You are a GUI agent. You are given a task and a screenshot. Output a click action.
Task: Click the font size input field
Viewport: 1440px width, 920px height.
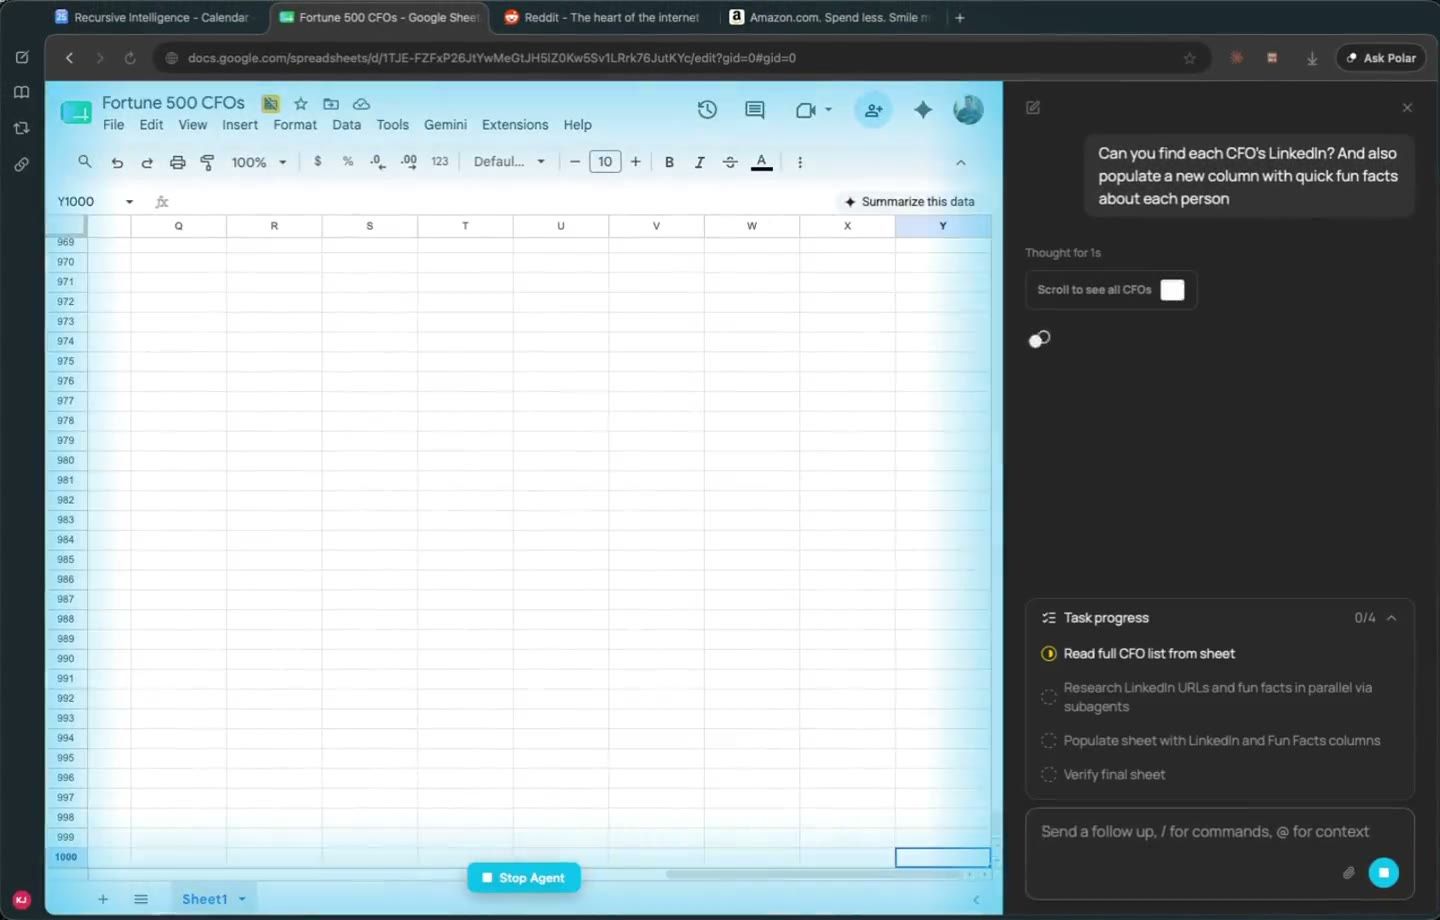point(605,162)
